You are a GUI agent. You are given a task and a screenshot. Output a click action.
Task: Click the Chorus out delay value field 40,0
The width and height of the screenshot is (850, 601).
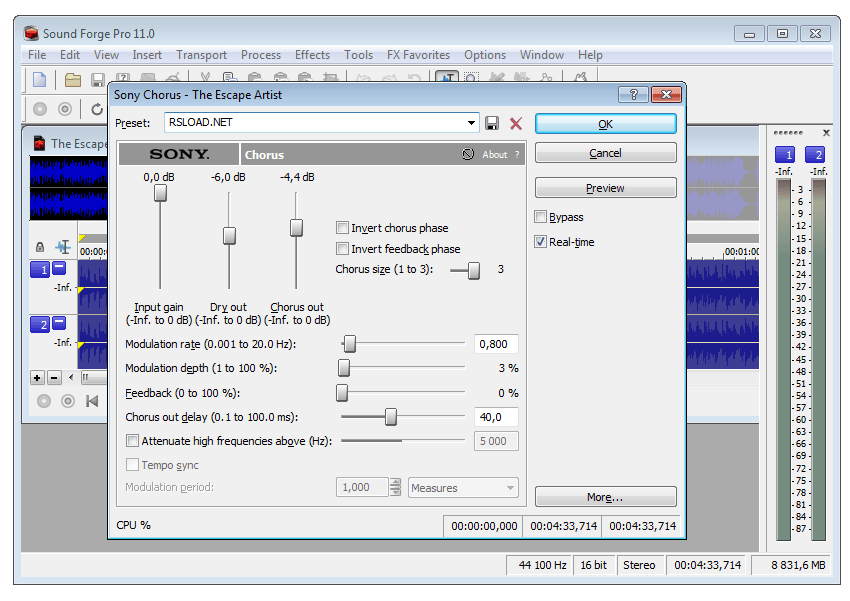tap(496, 417)
